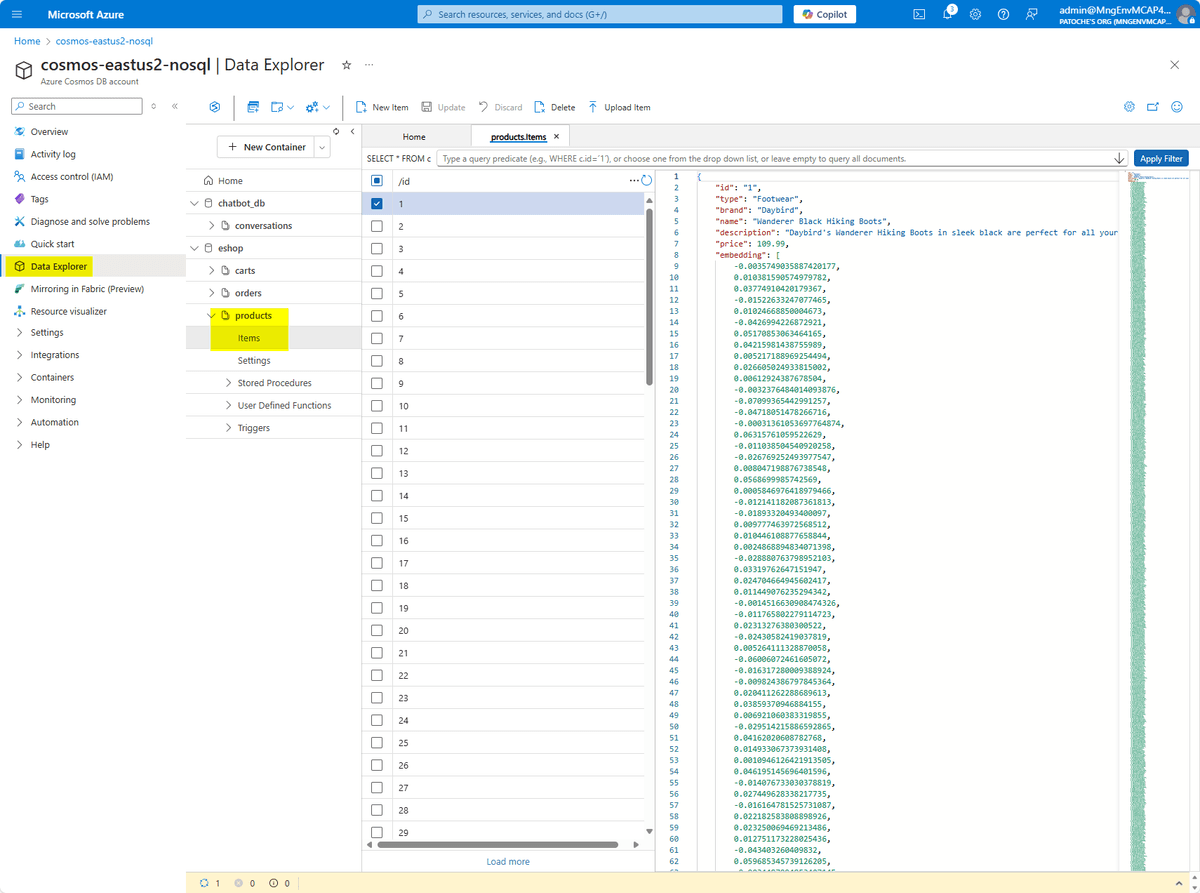Open Settings under products container

click(x=254, y=360)
